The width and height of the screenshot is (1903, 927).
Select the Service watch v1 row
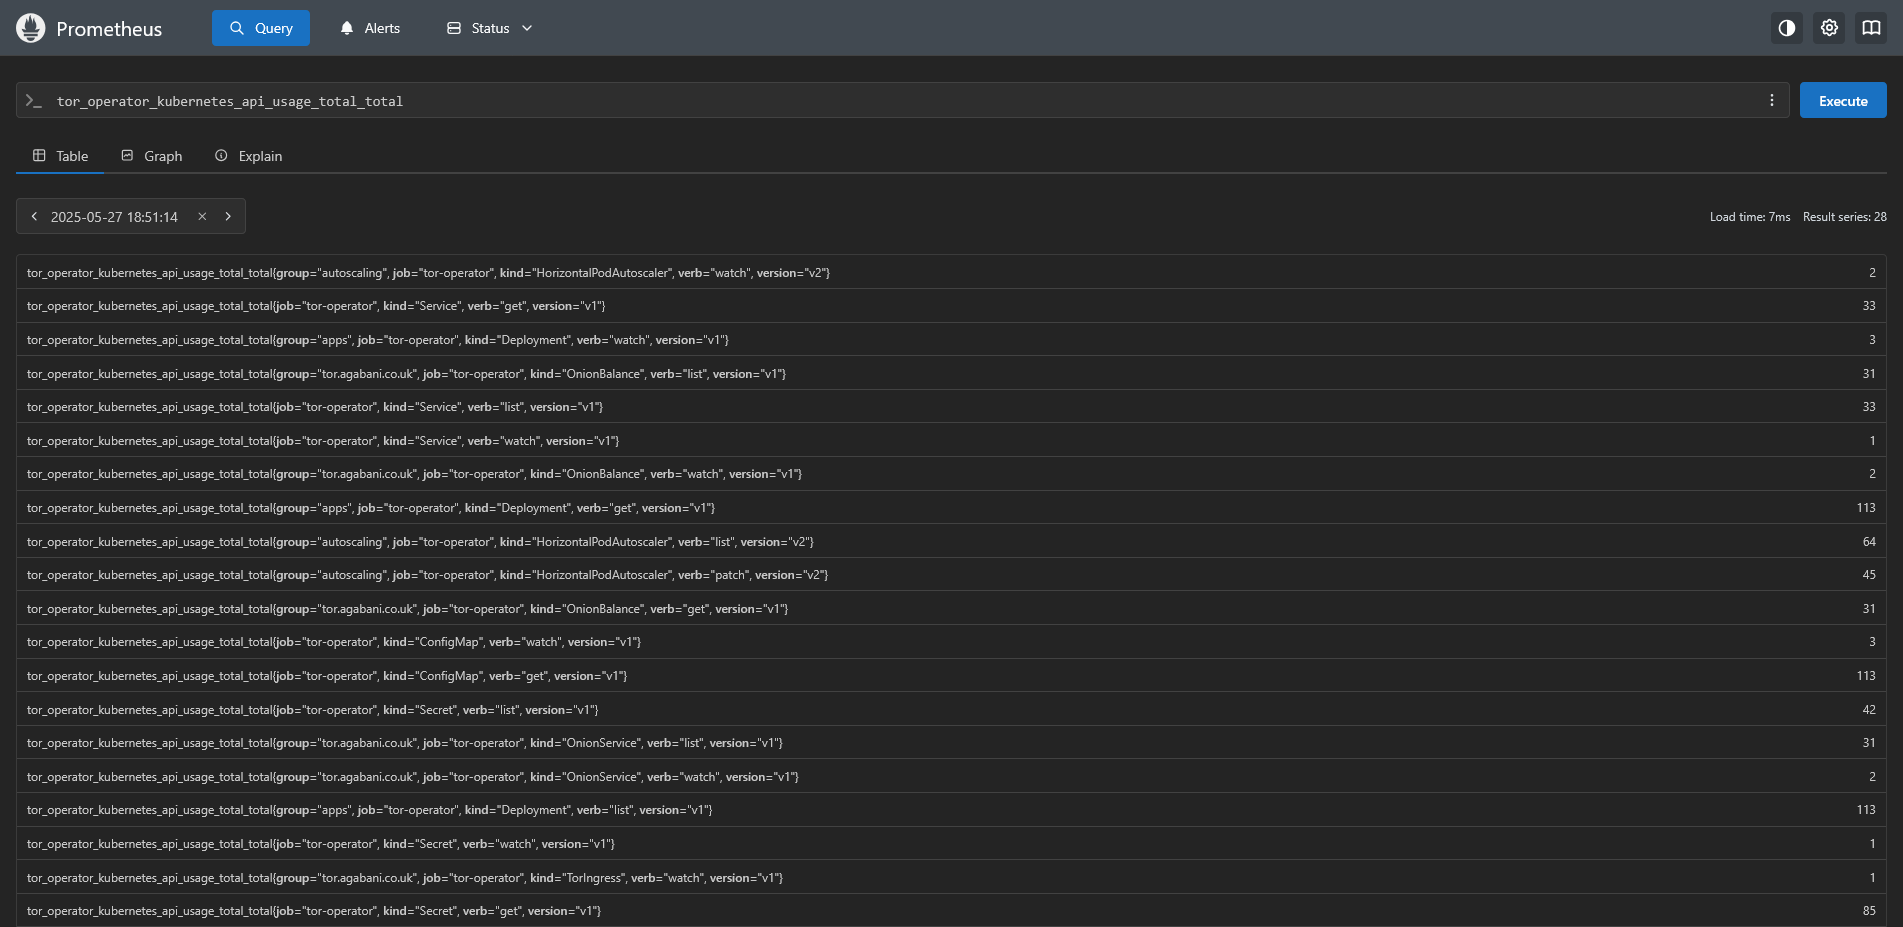tap(951, 440)
